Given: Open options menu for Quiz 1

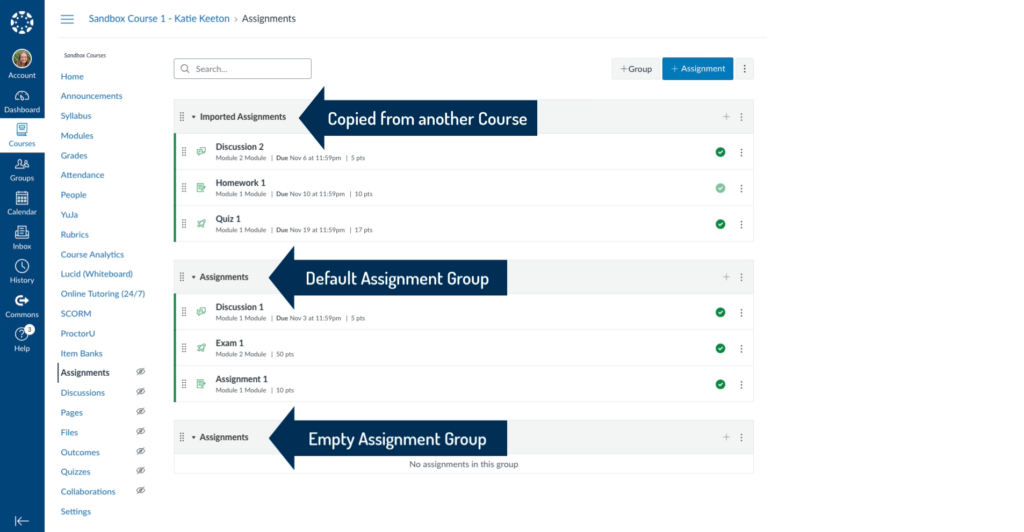Looking at the screenshot, I should click(741, 224).
